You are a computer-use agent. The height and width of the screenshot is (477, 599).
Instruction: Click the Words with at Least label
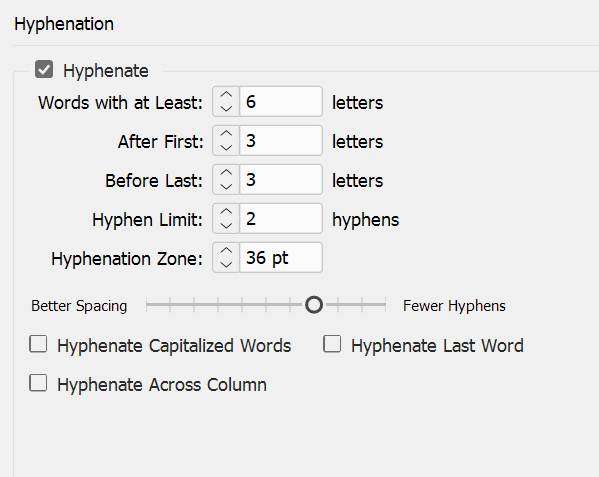coord(120,103)
